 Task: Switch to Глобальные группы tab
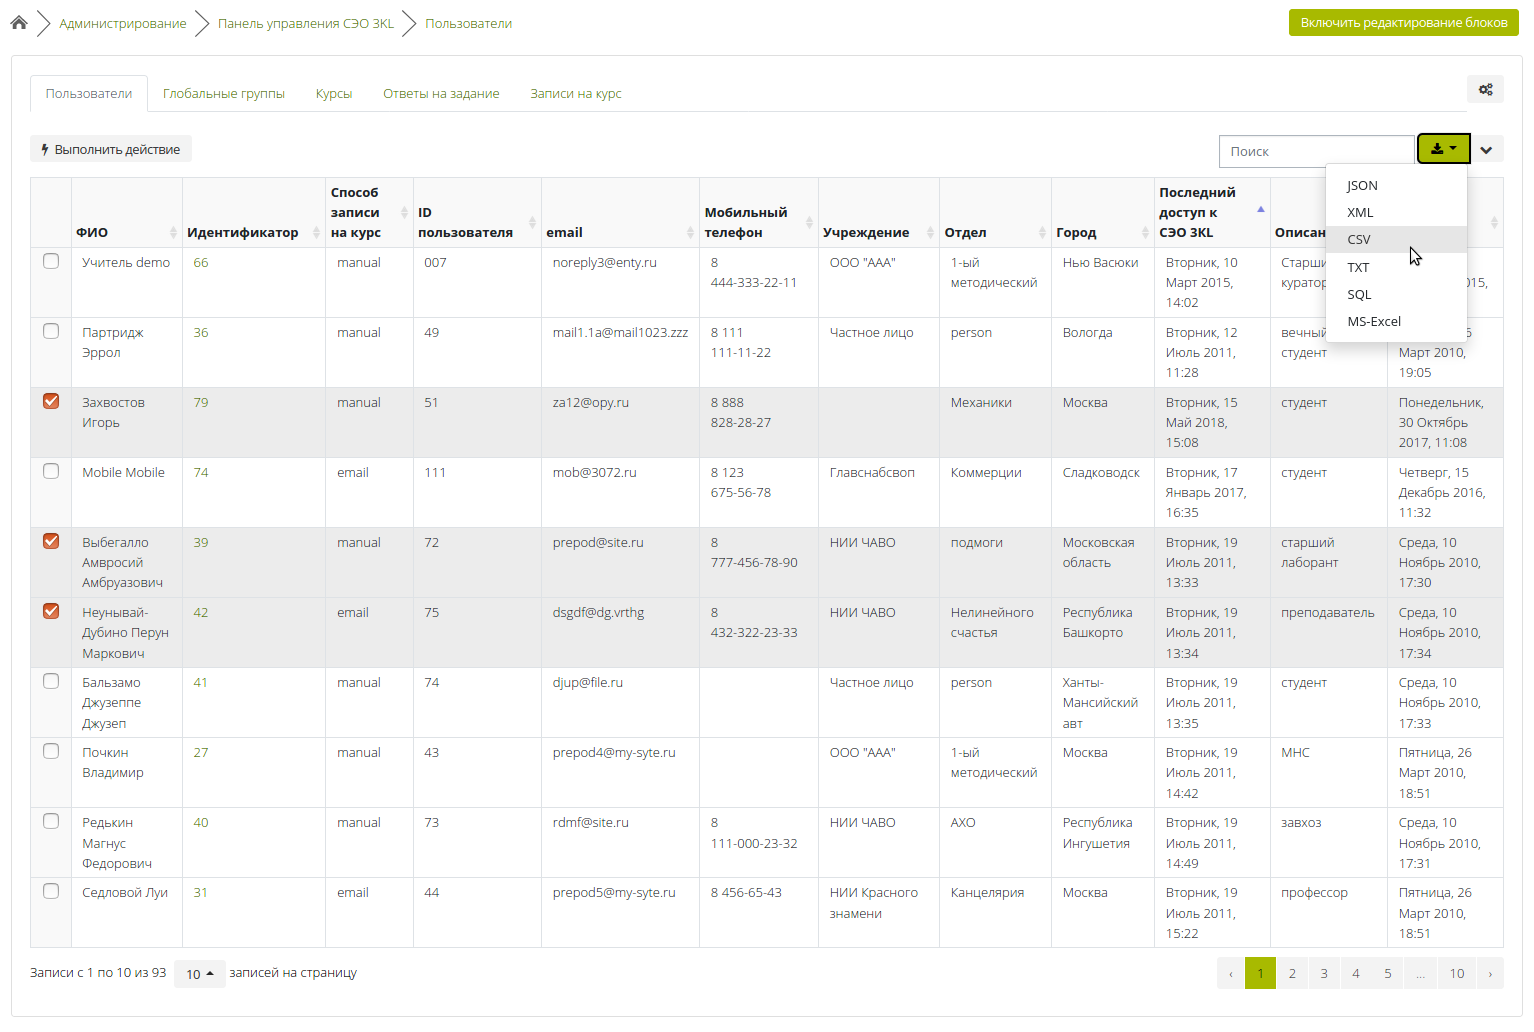tap(224, 93)
